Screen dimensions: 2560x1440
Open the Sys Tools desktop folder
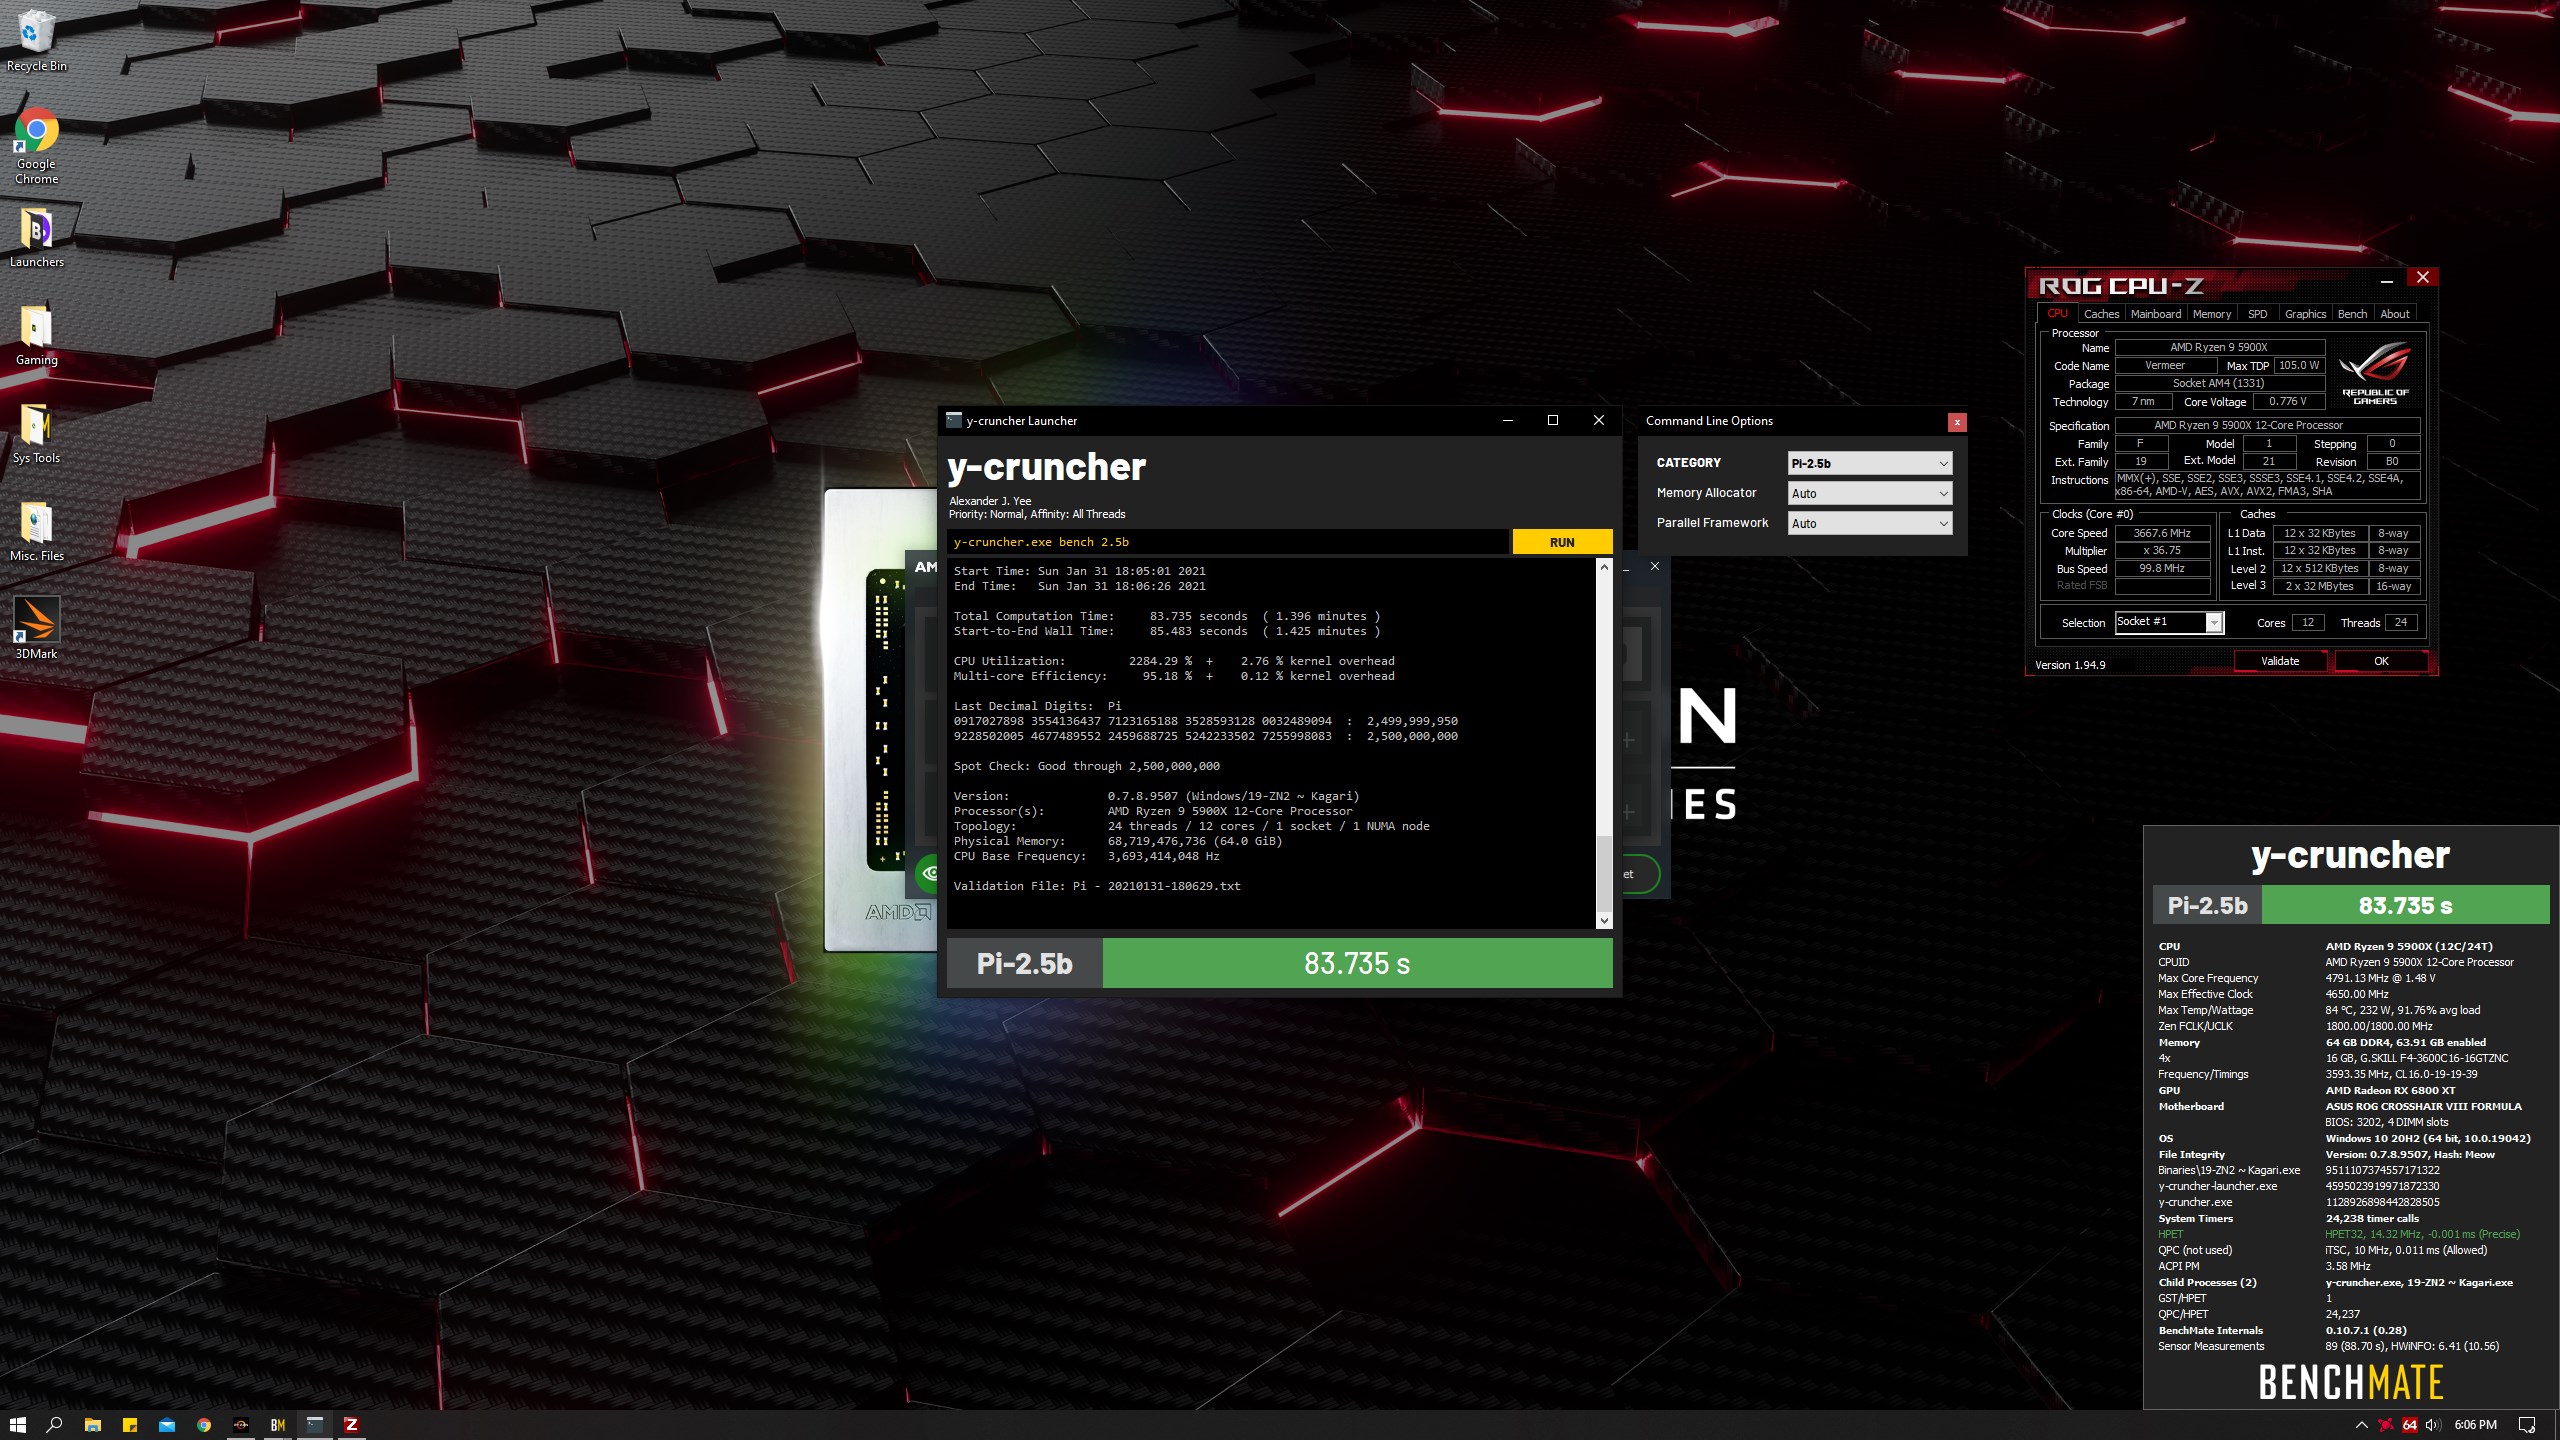pos(36,433)
